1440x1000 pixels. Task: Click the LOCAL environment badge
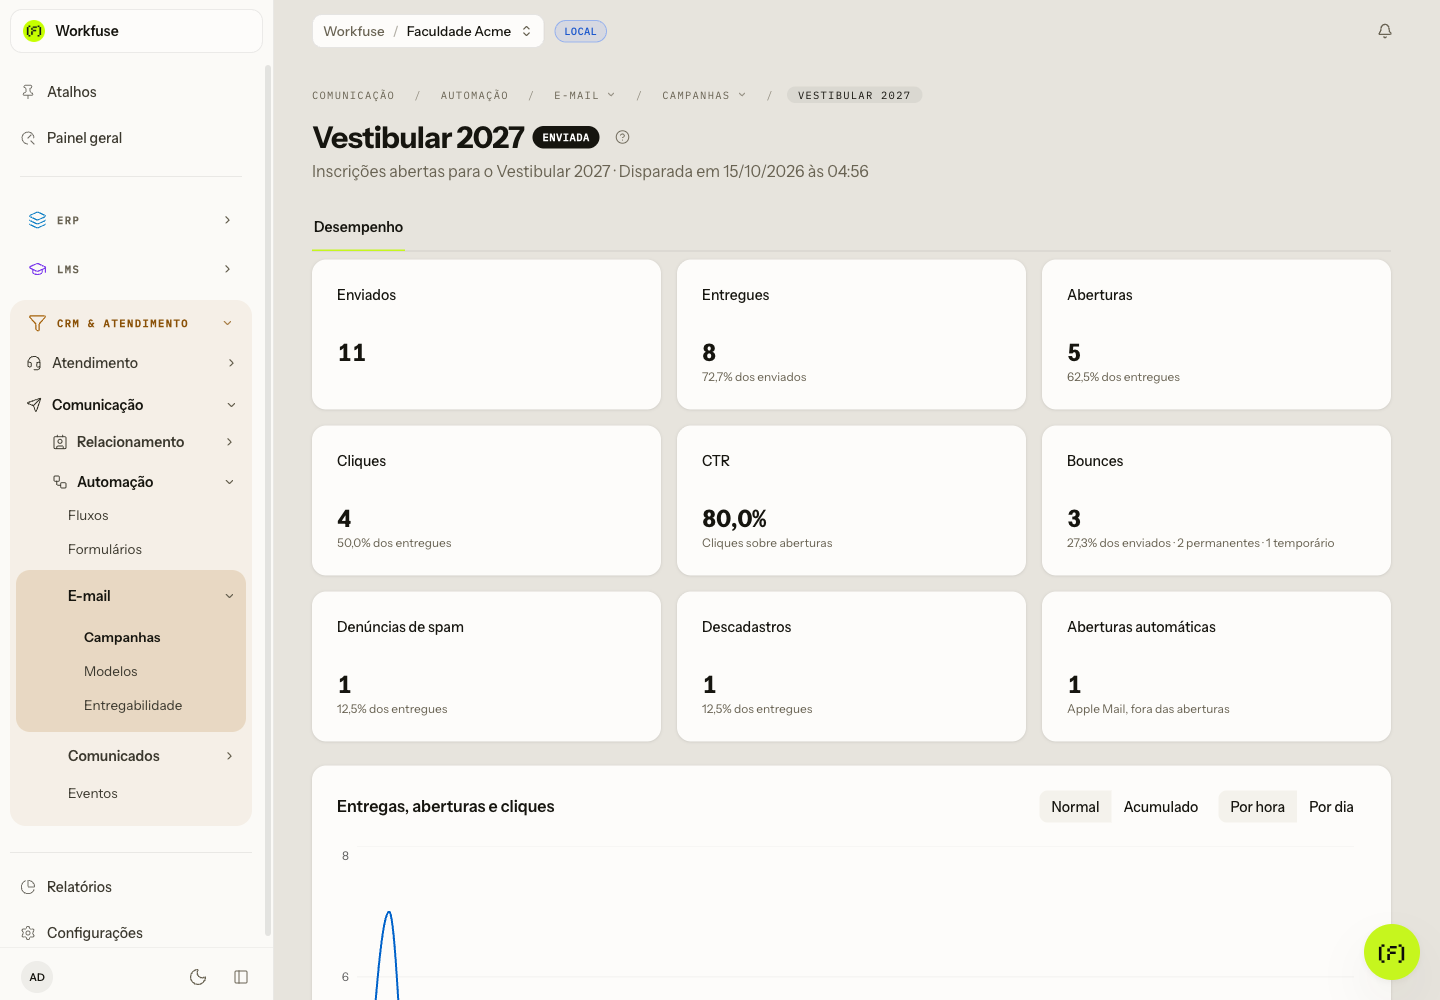[580, 31]
